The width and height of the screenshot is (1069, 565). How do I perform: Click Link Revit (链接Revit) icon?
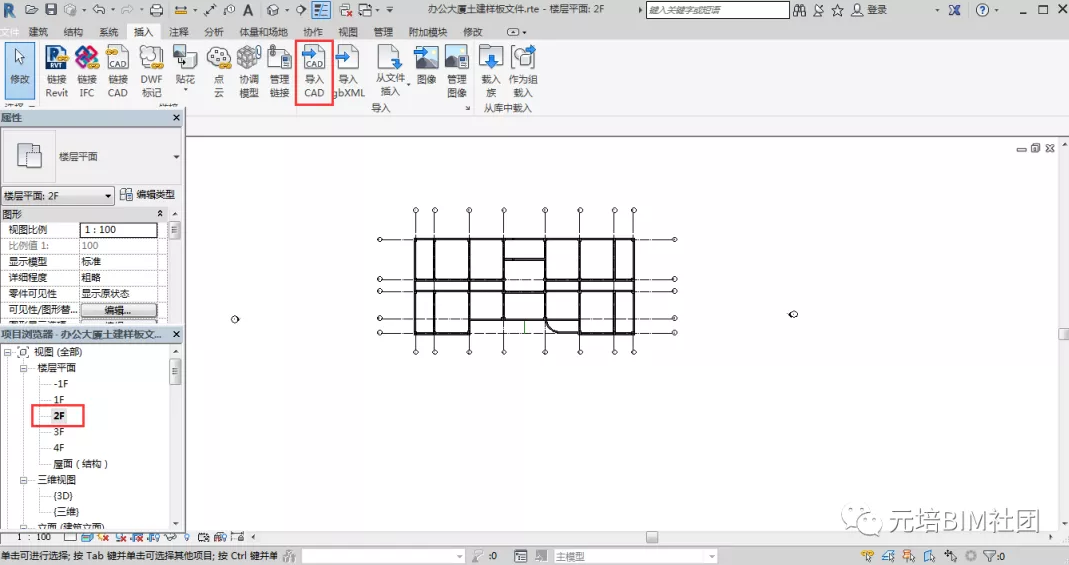57,70
